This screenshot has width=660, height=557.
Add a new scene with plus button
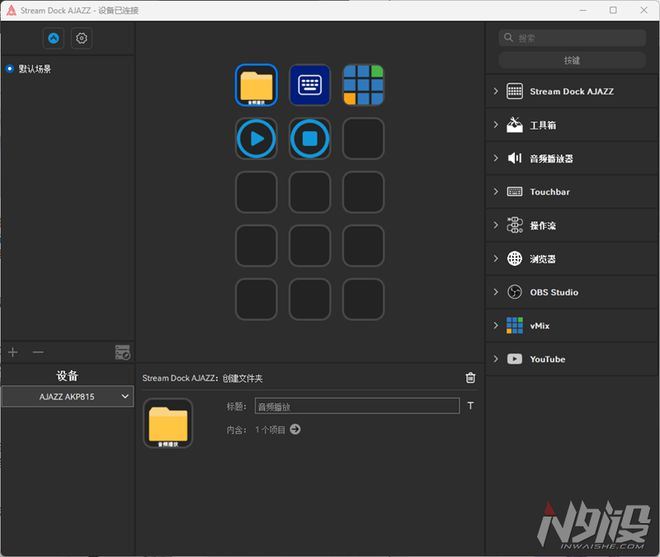coord(13,352)
